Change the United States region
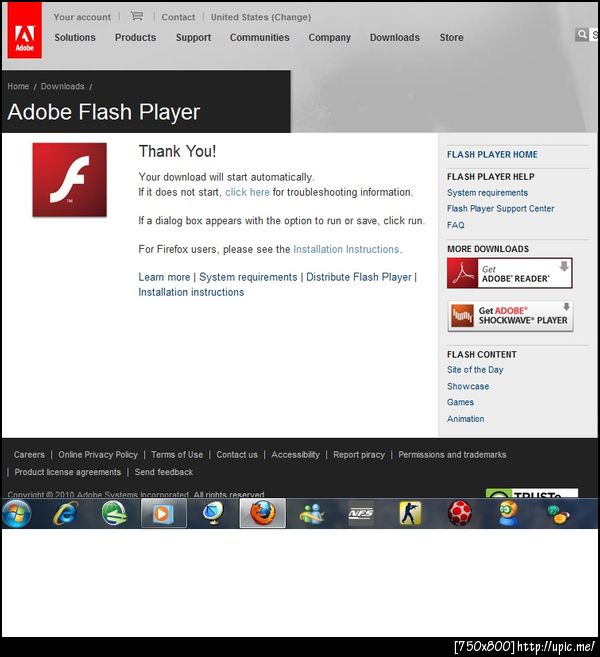Image resolution: width=600 pixels, height=657 pixels. (x=261, y=17)
